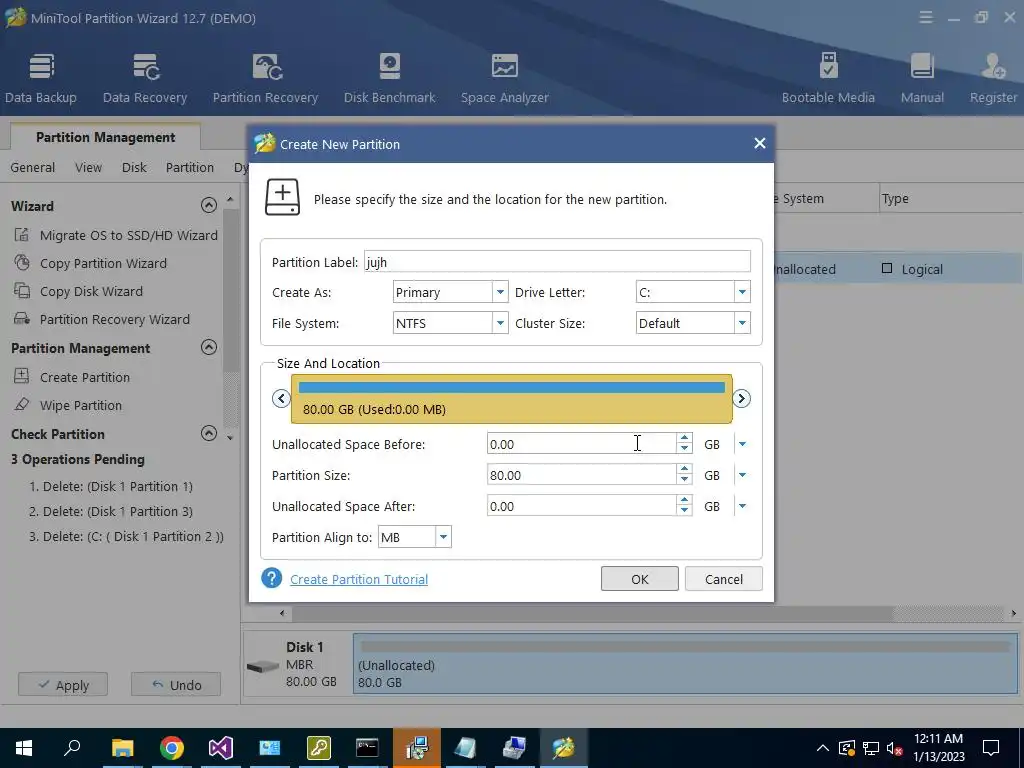
Task: Click the Partition Label text field
Action: 557,261
